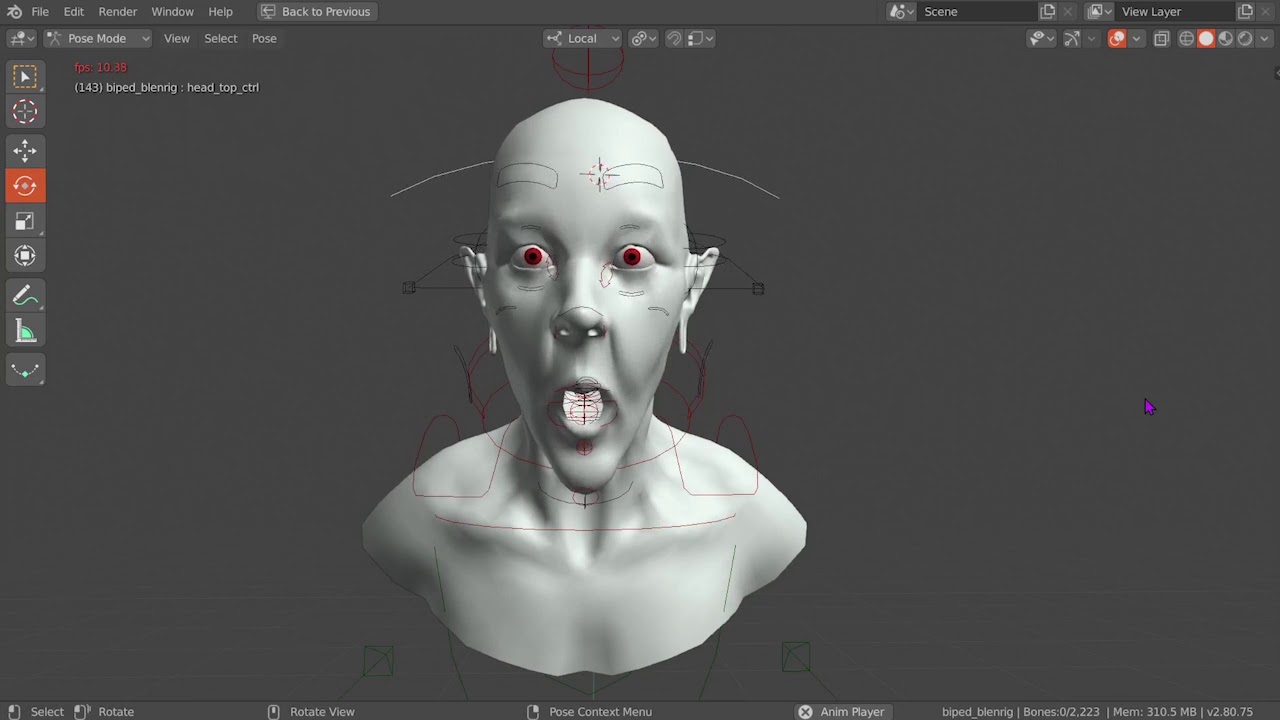1280x720 pixels.
Task: Activate the Move tool
Action: (x=25, y=150)
